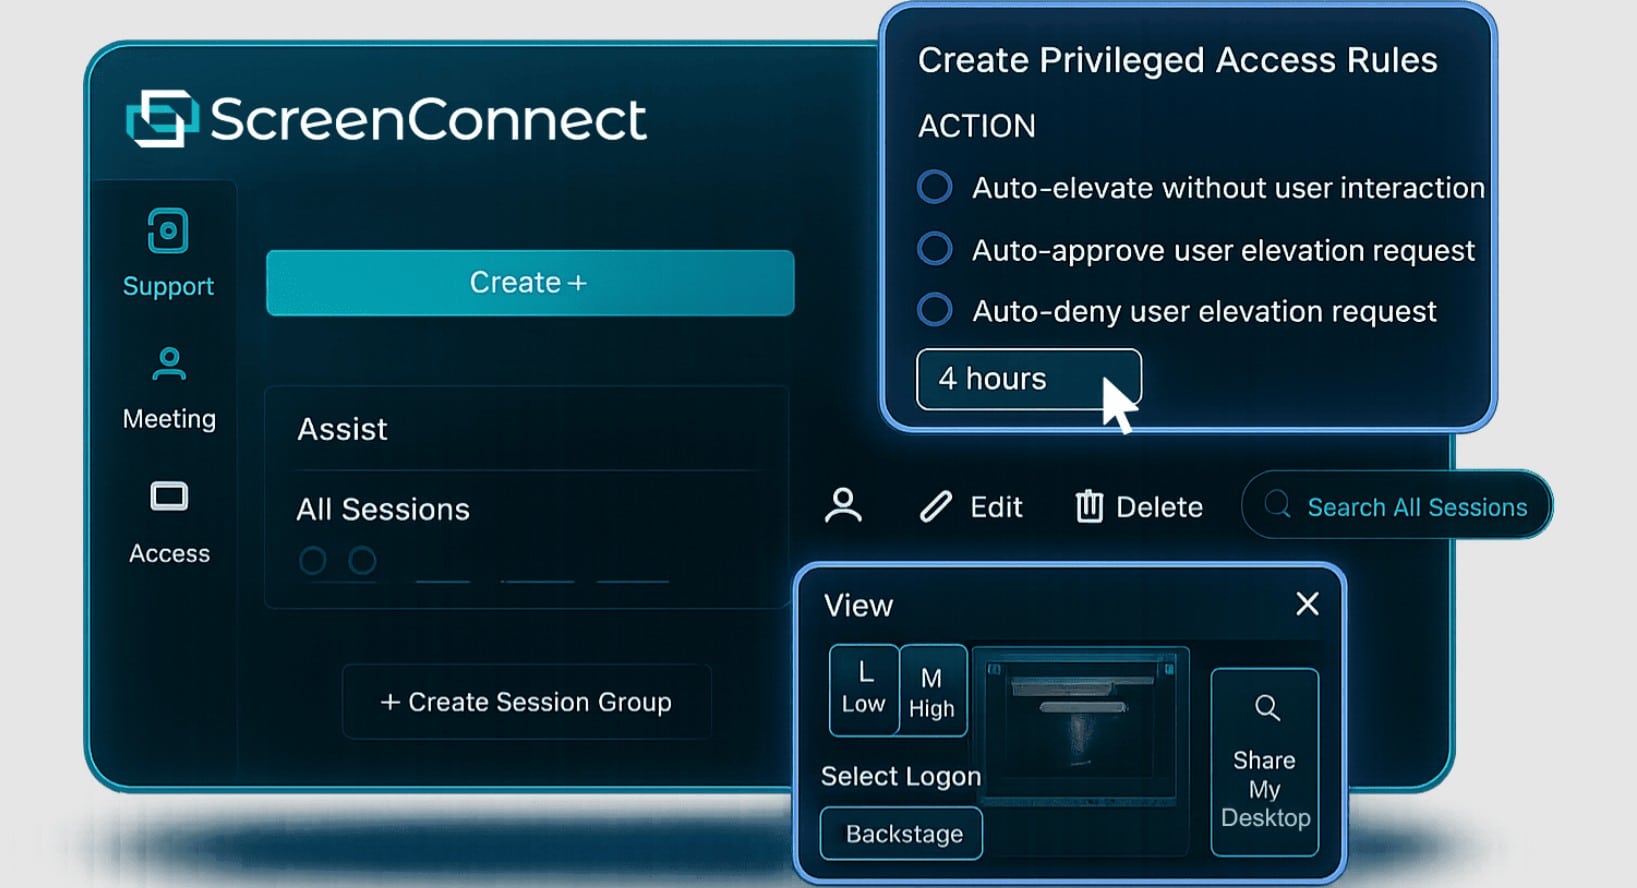
Task: Click the Edit label
Action: point(996,507)
